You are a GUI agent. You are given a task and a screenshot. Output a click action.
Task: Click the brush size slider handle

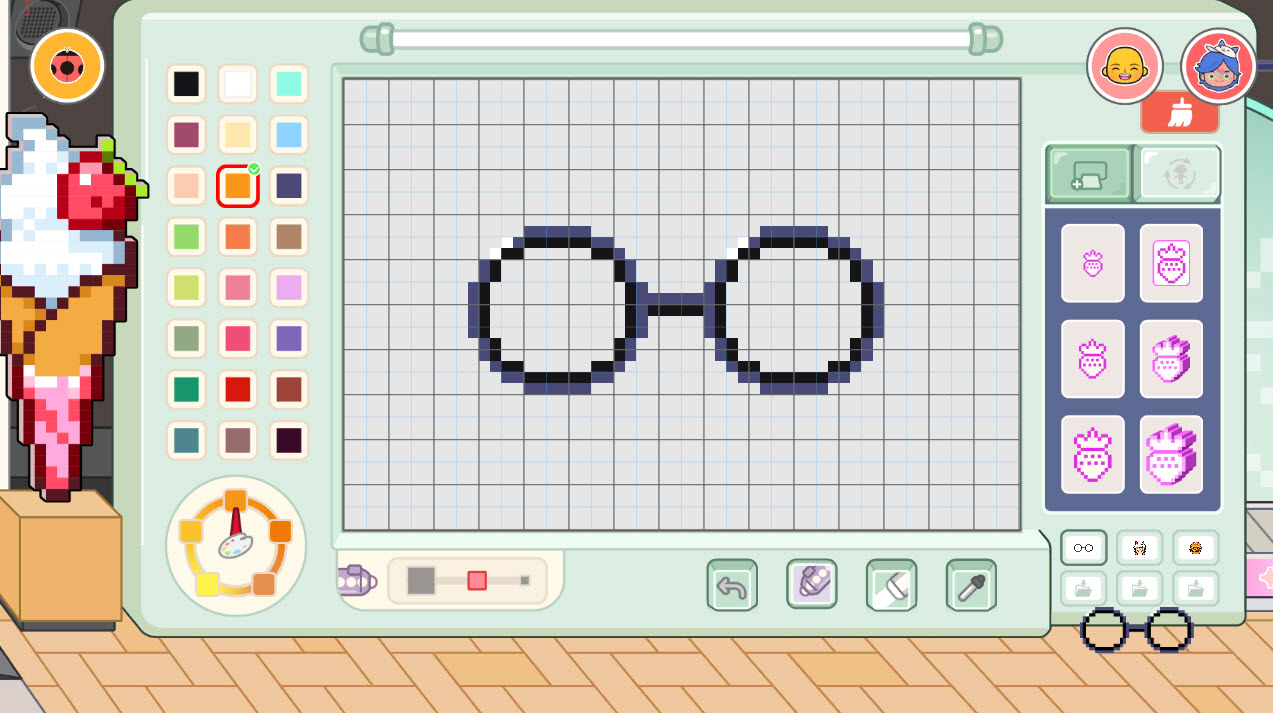(x=477, y=580)
